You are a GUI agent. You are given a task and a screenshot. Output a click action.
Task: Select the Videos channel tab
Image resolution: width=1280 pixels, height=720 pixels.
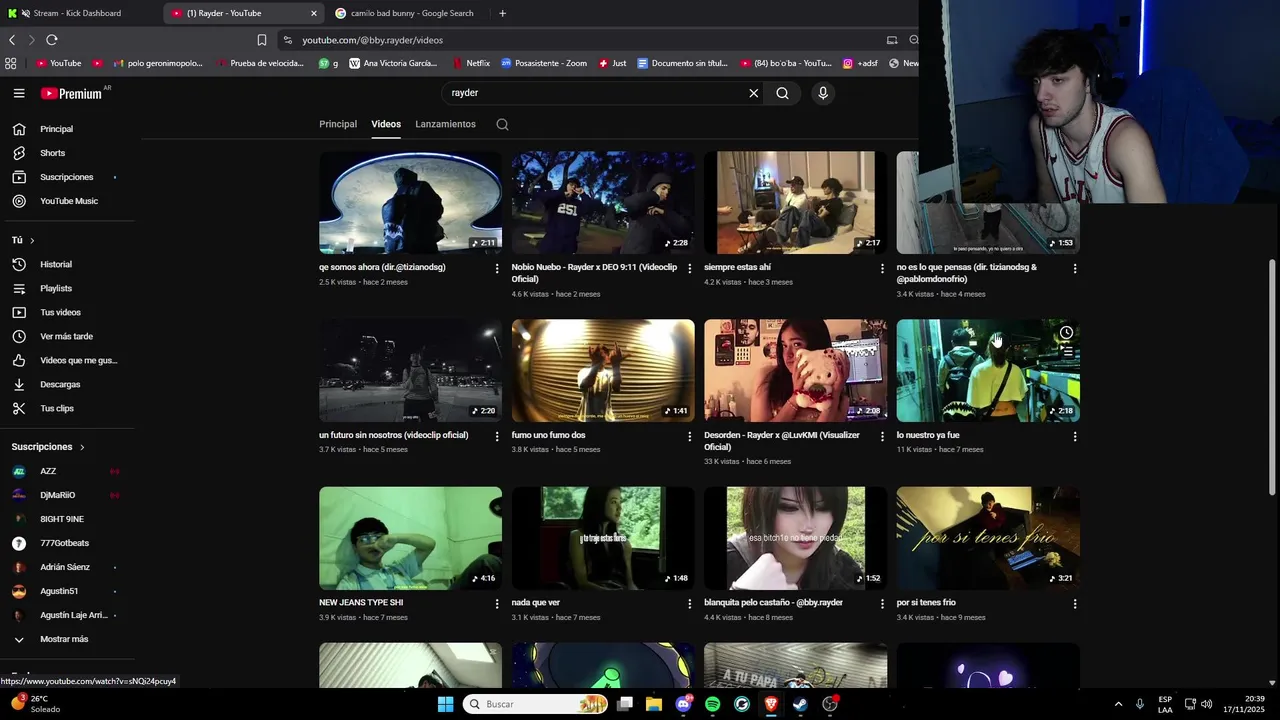(386, 124)
